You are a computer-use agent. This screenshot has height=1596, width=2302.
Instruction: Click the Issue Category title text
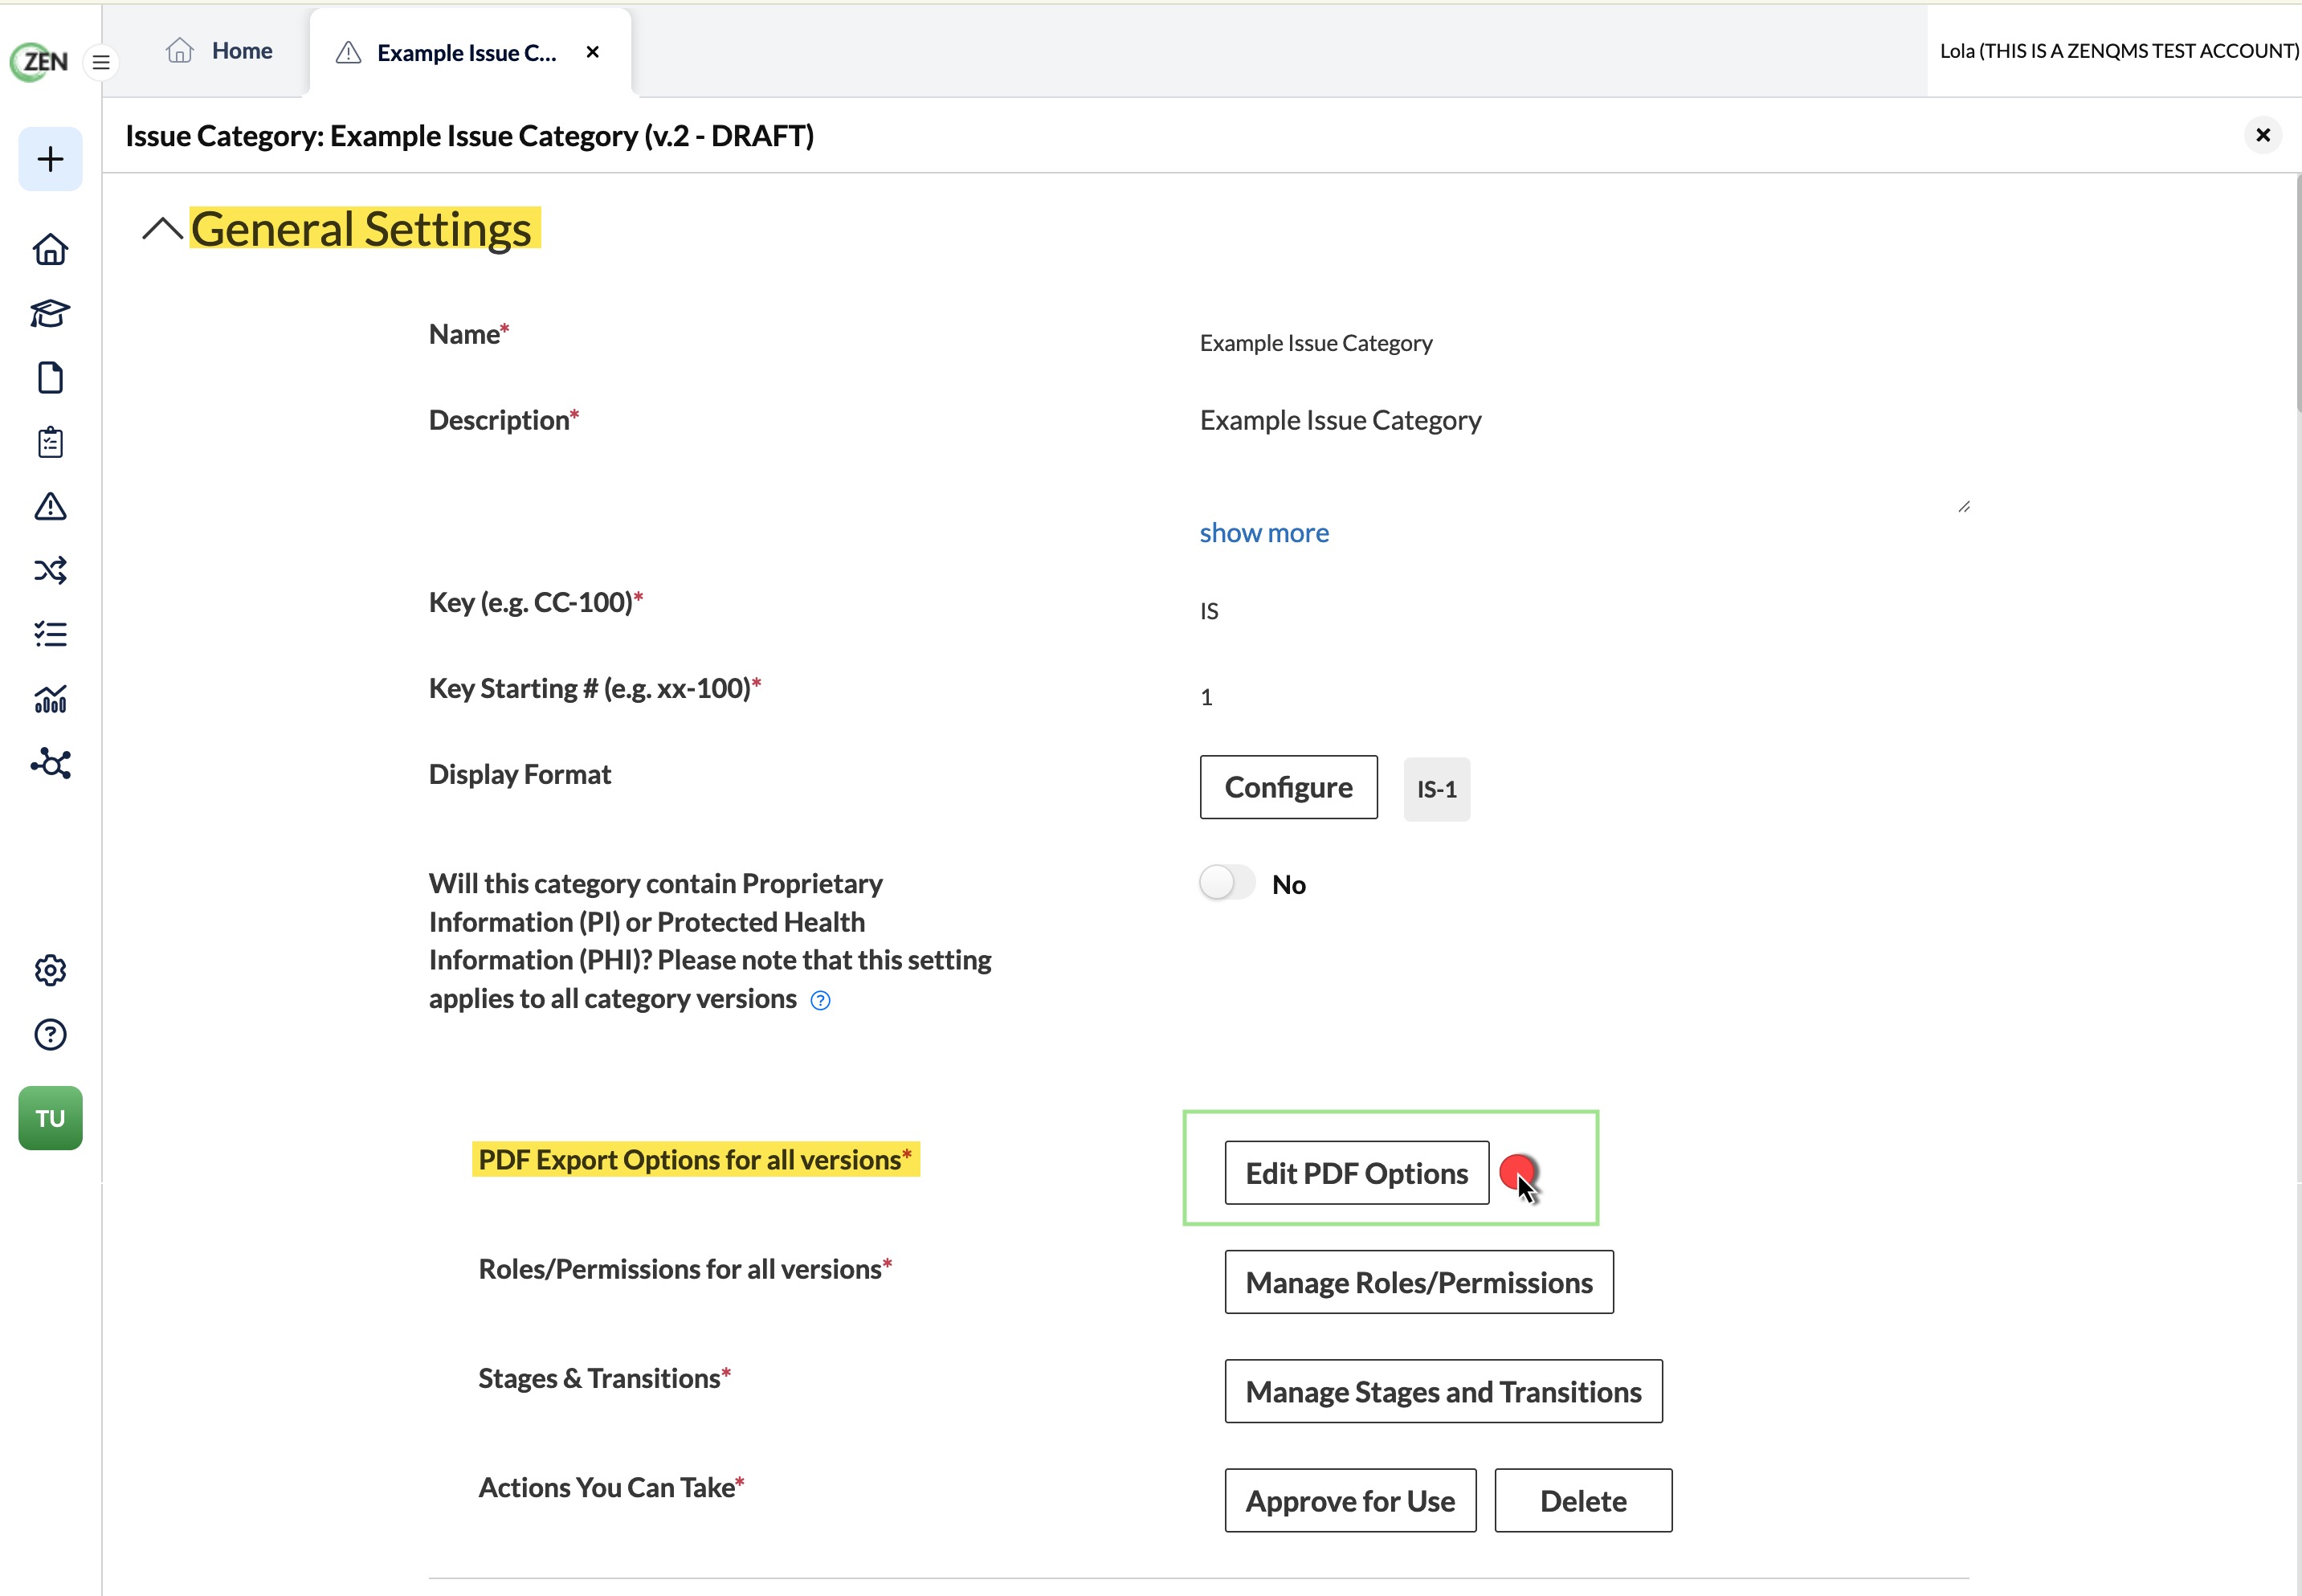pyautogui.click(x=469, y=135)
